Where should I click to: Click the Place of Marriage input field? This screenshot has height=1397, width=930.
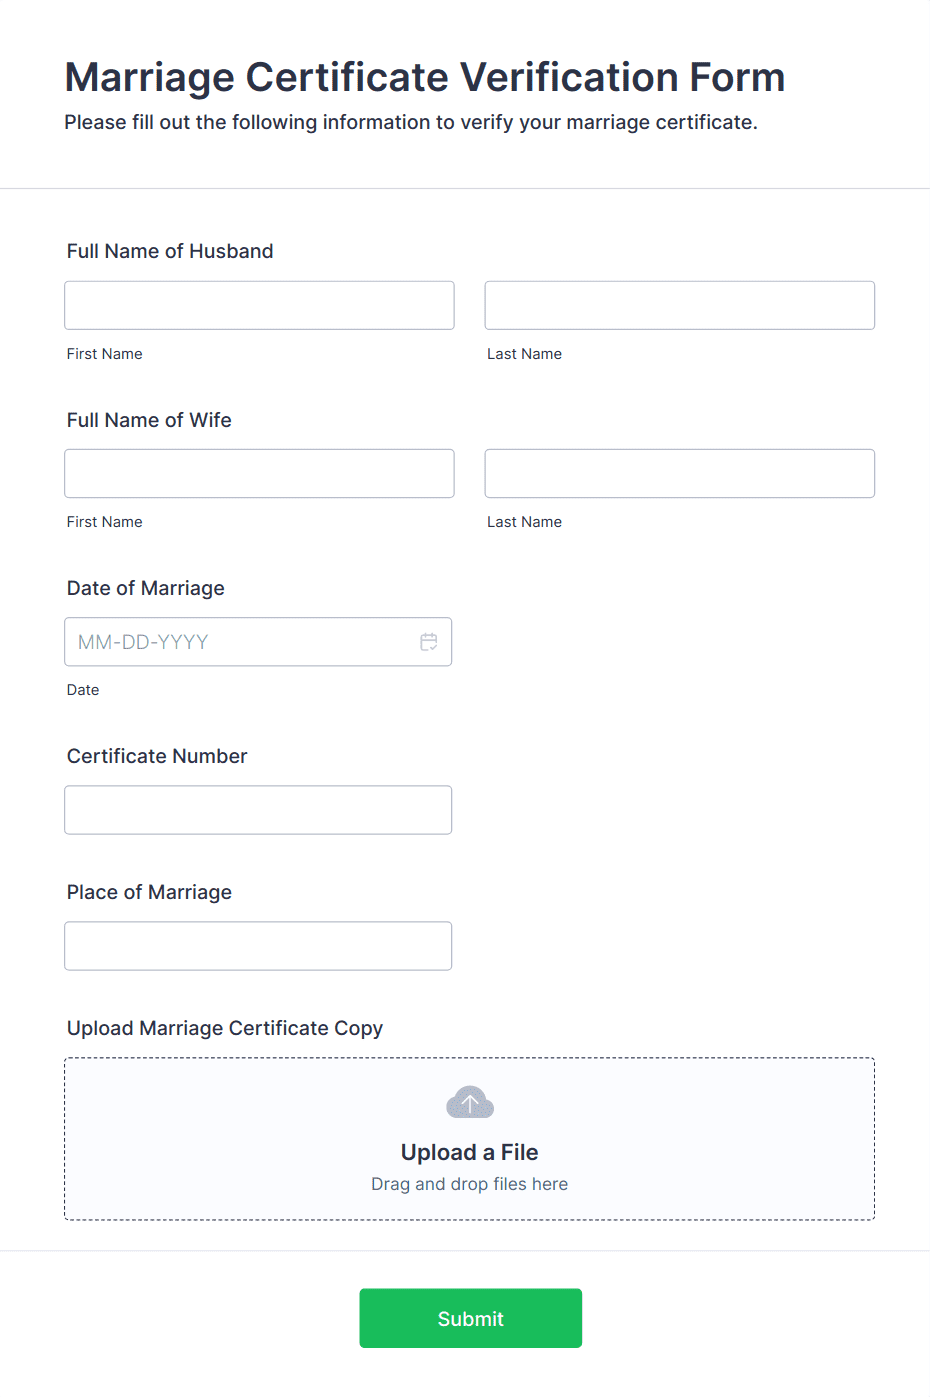[x=258, y=945]
